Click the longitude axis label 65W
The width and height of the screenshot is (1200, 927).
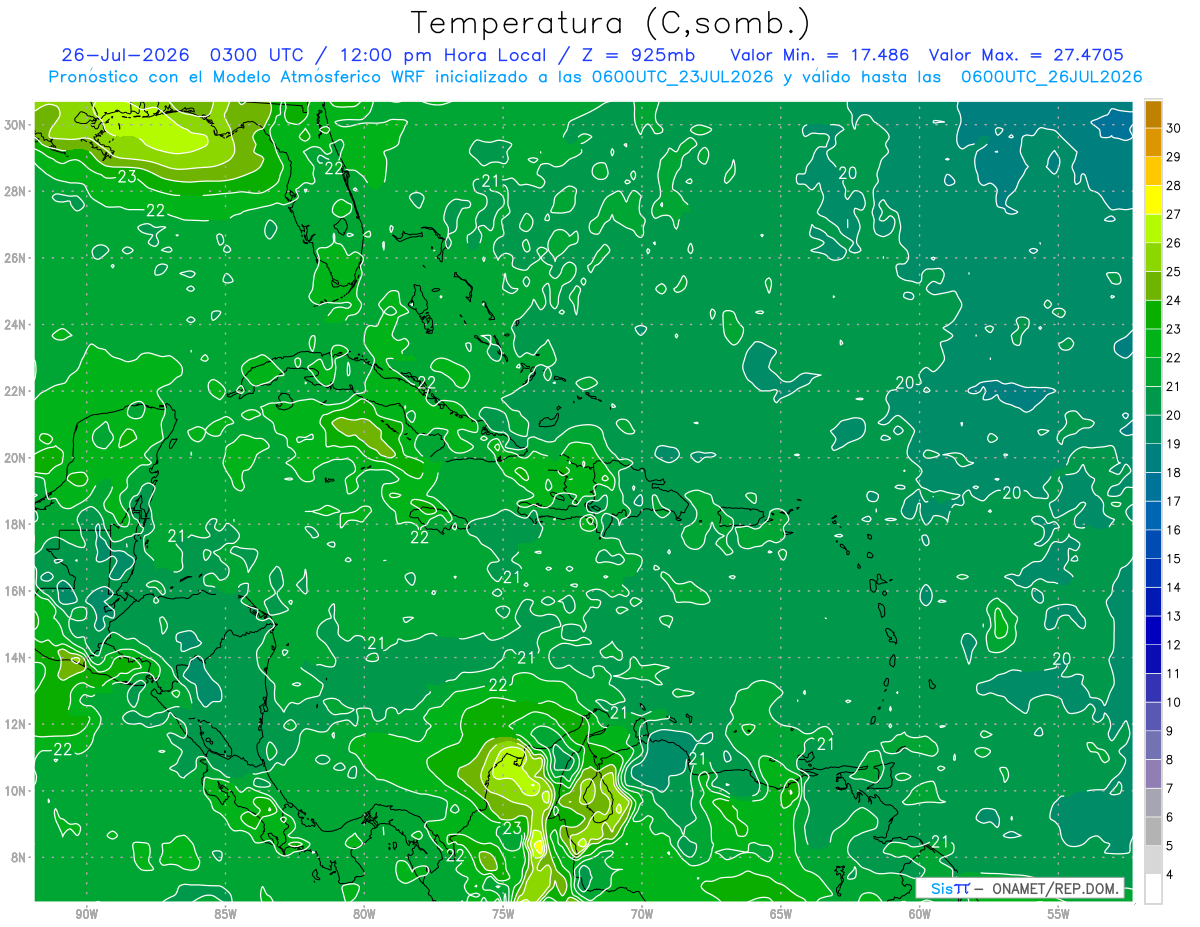pyautogui.click(x=781, y=914)
